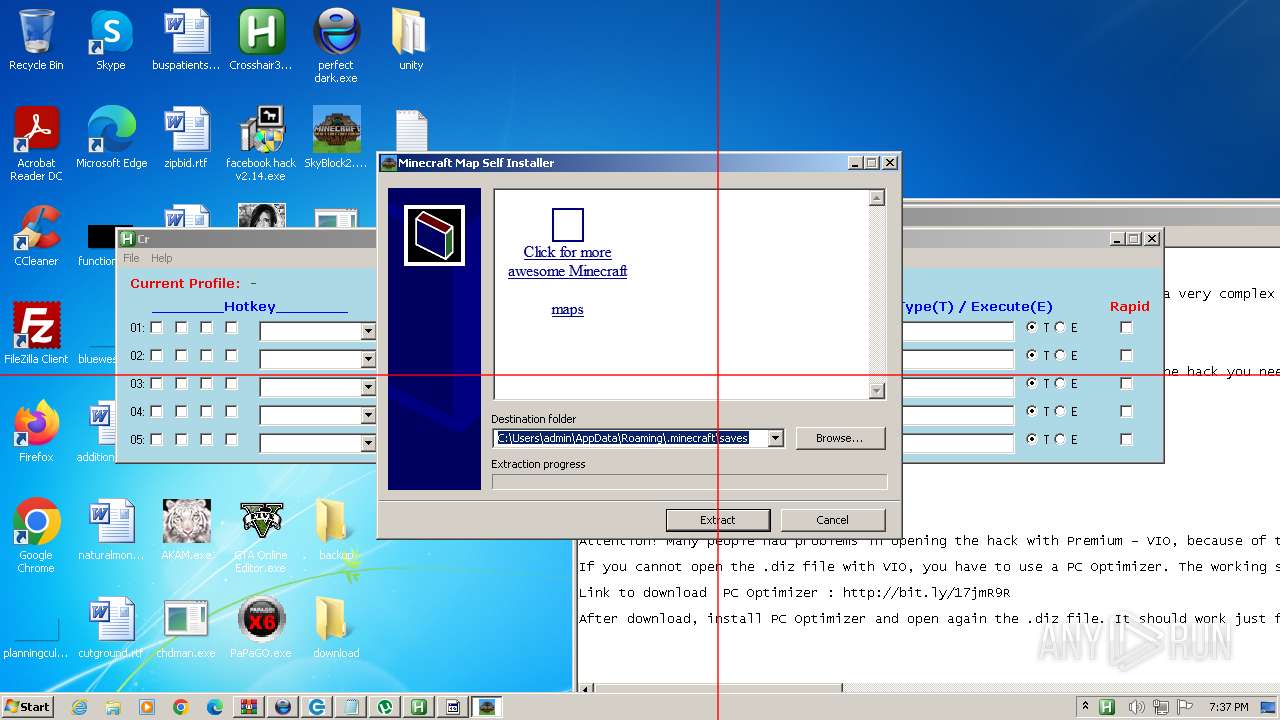
Task: Select the backup folder desktop icon
Action: (x=336, y=531)
